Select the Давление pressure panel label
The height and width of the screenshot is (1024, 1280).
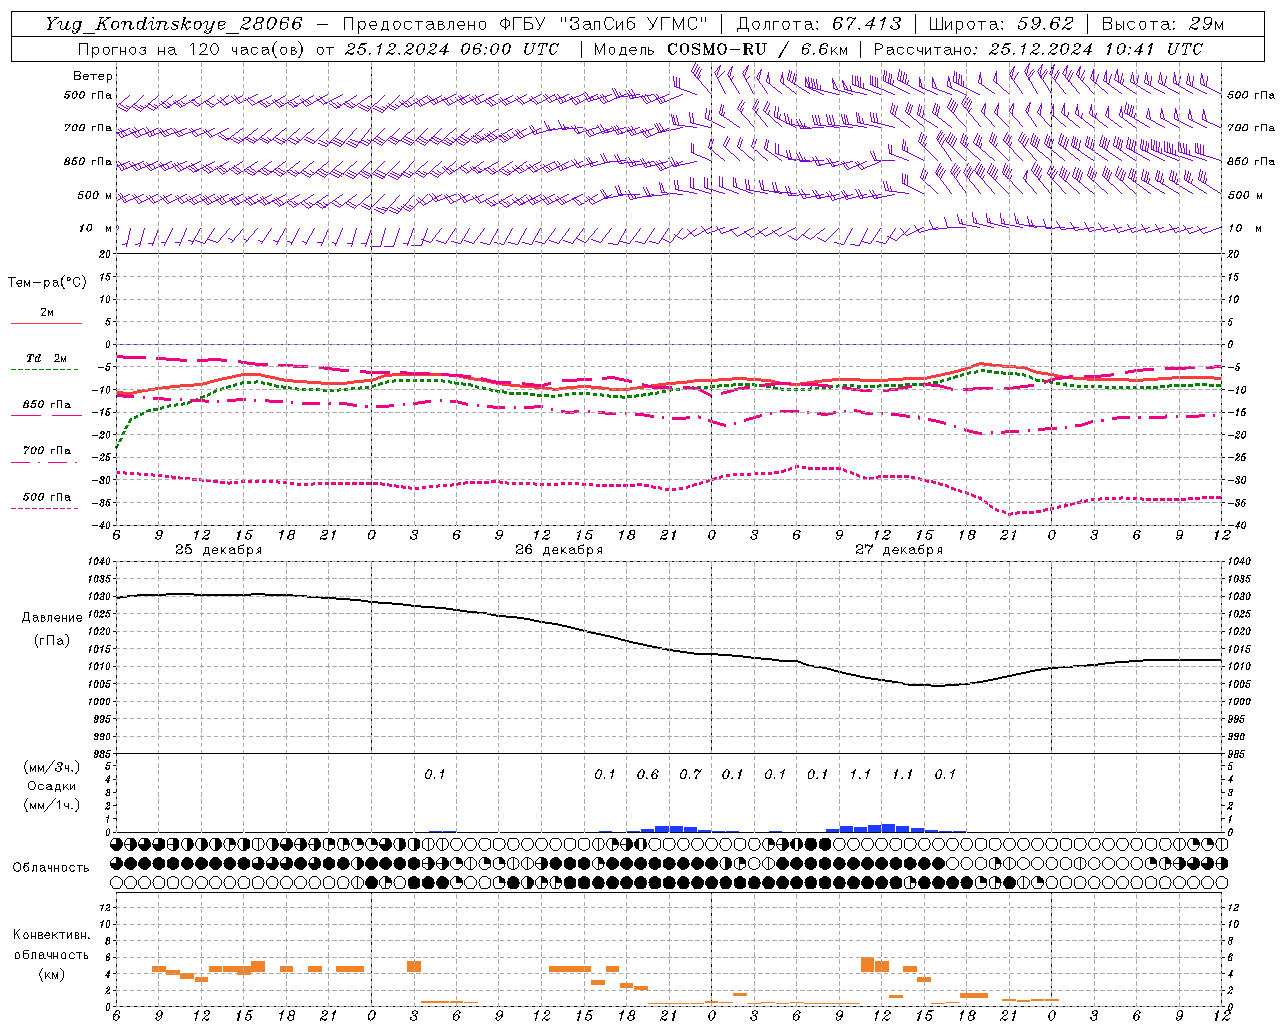[52, 618]
